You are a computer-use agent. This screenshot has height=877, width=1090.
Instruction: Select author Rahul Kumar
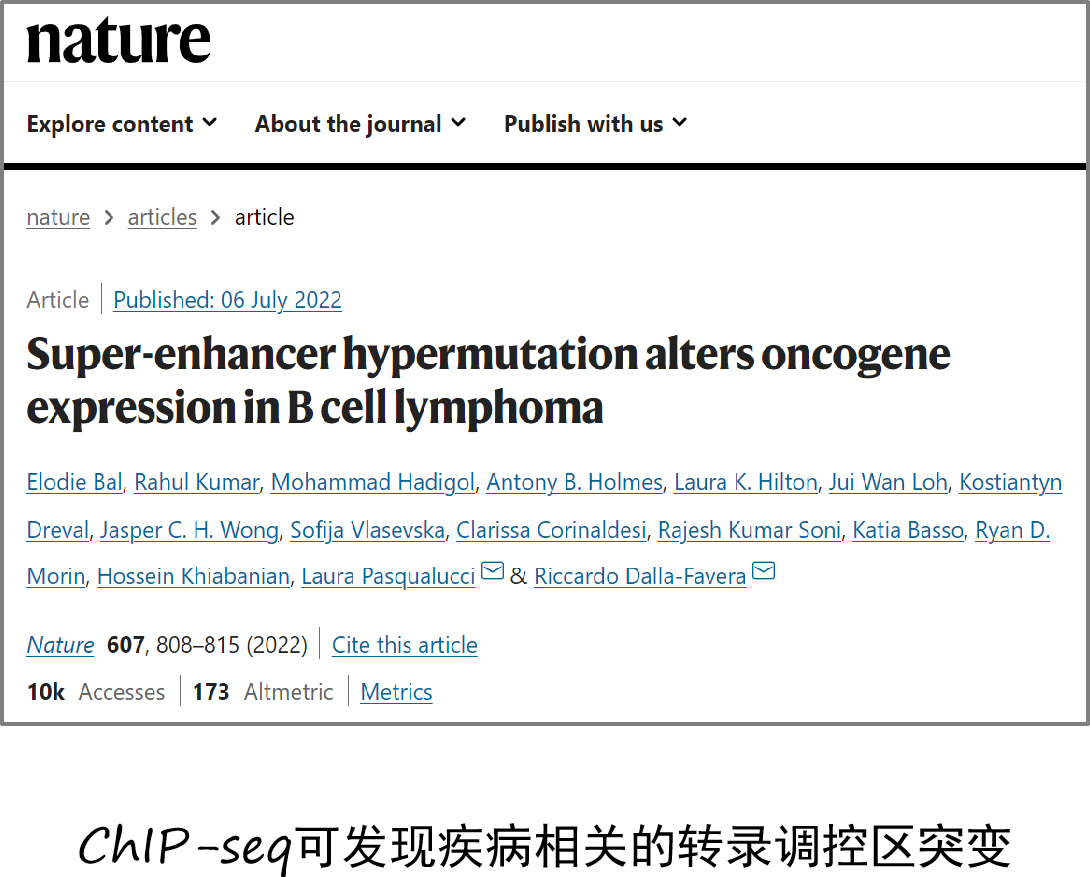[197, 483]
